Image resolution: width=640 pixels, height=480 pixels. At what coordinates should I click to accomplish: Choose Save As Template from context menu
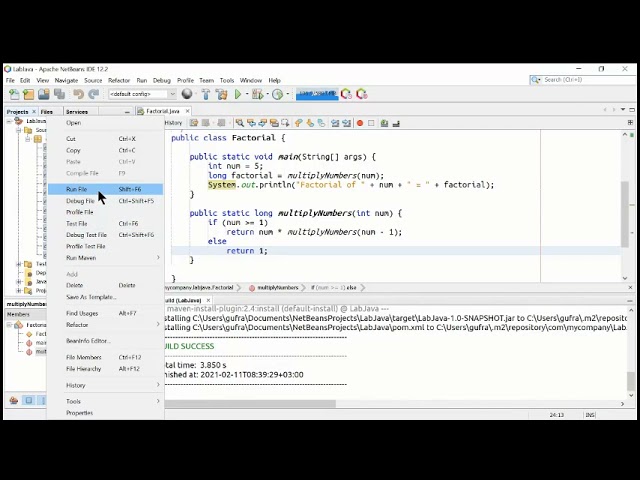coord(105,297)
